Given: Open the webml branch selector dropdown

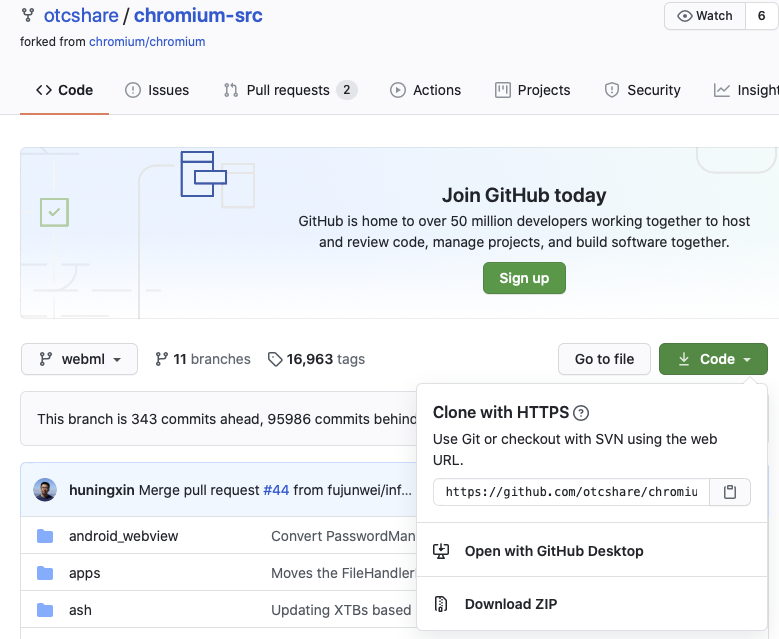Looking at the screenshot, I should 79,359.
